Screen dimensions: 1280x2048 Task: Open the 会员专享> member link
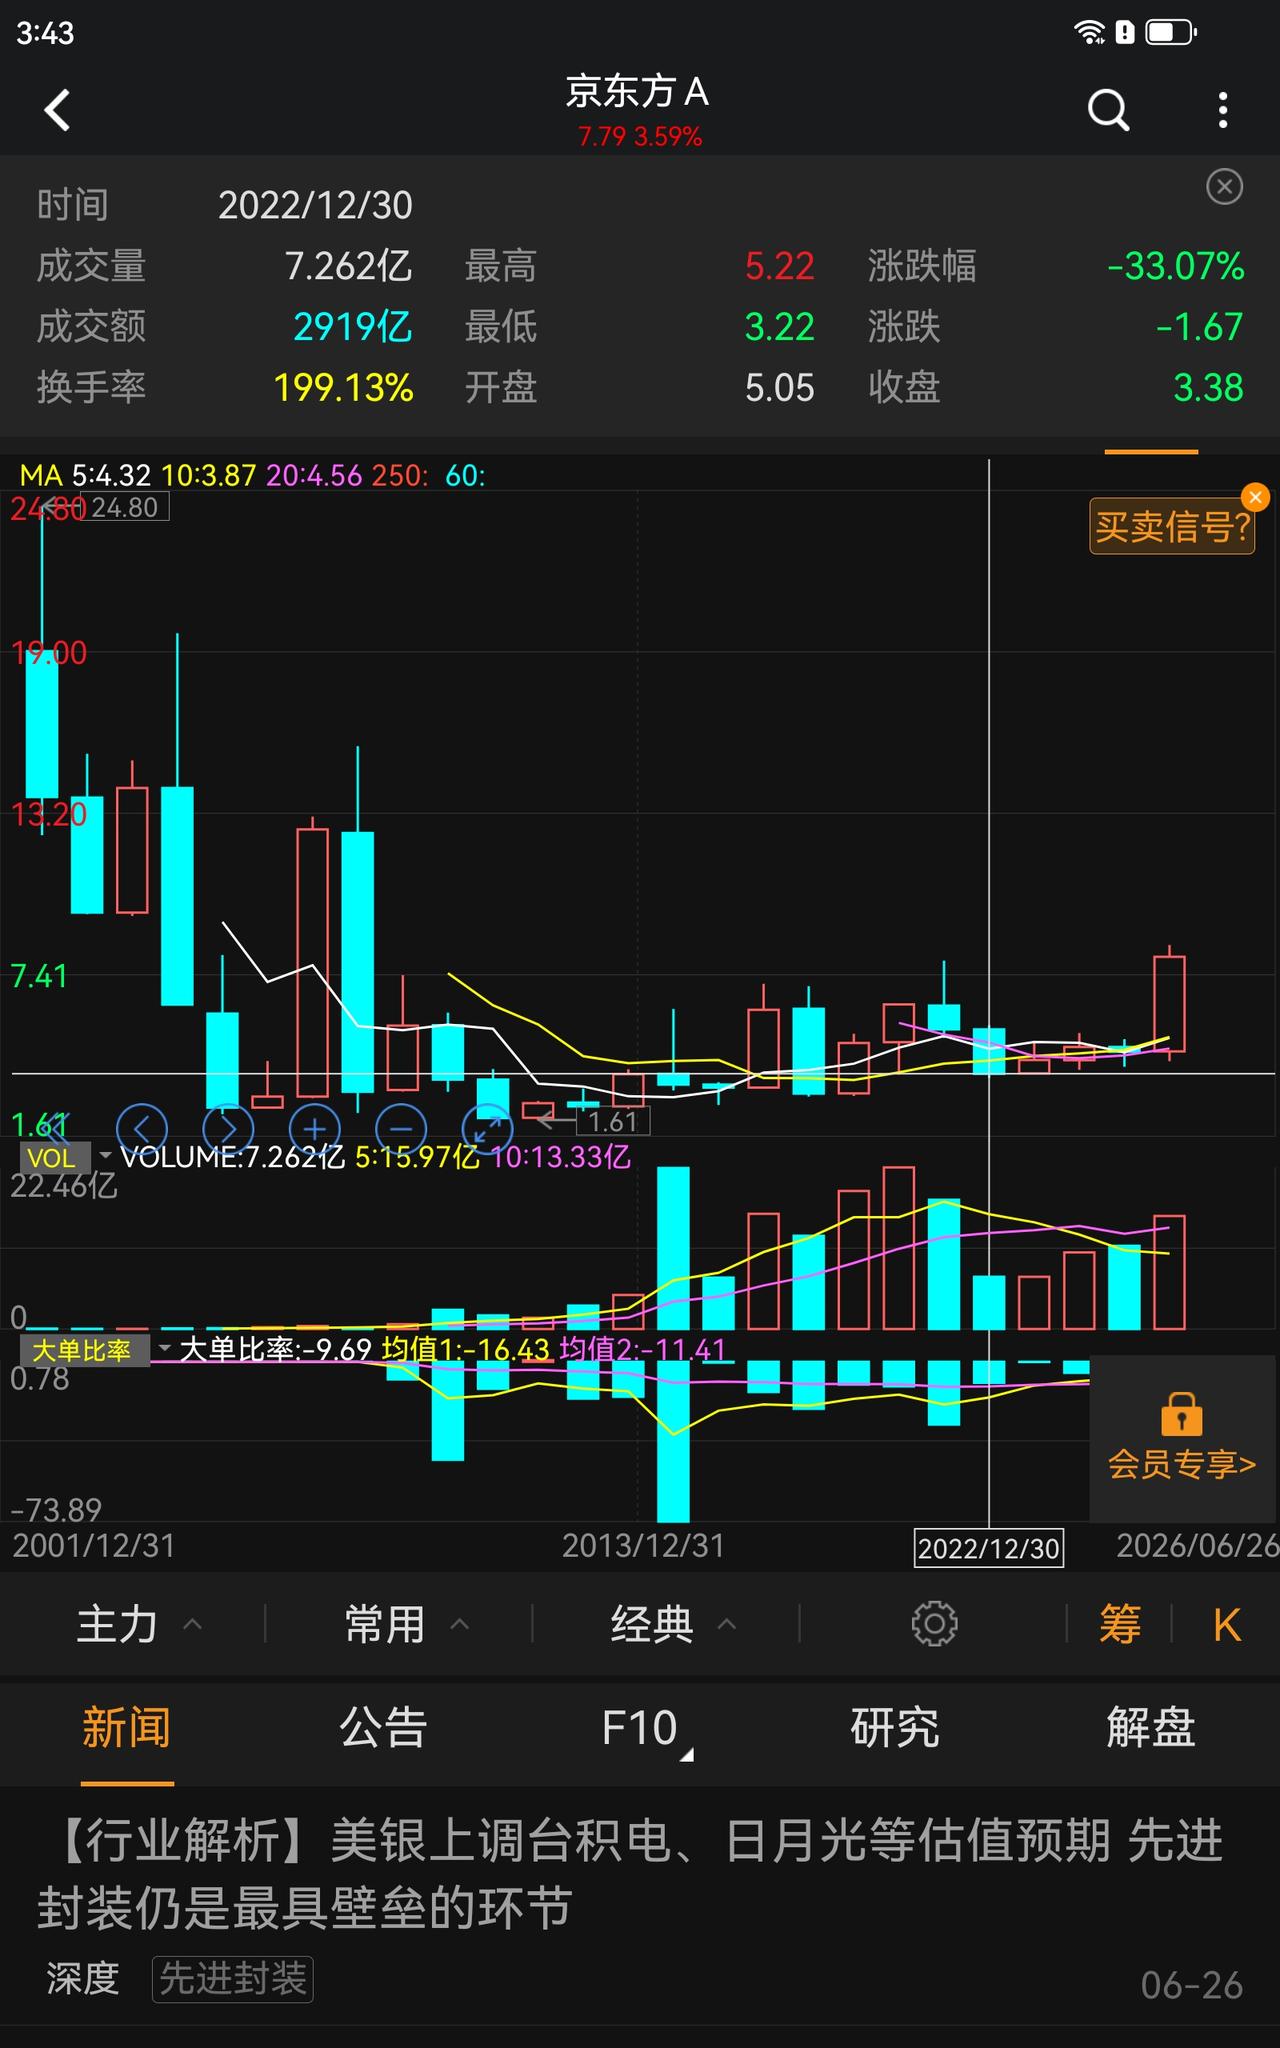coord(1181,1464)
